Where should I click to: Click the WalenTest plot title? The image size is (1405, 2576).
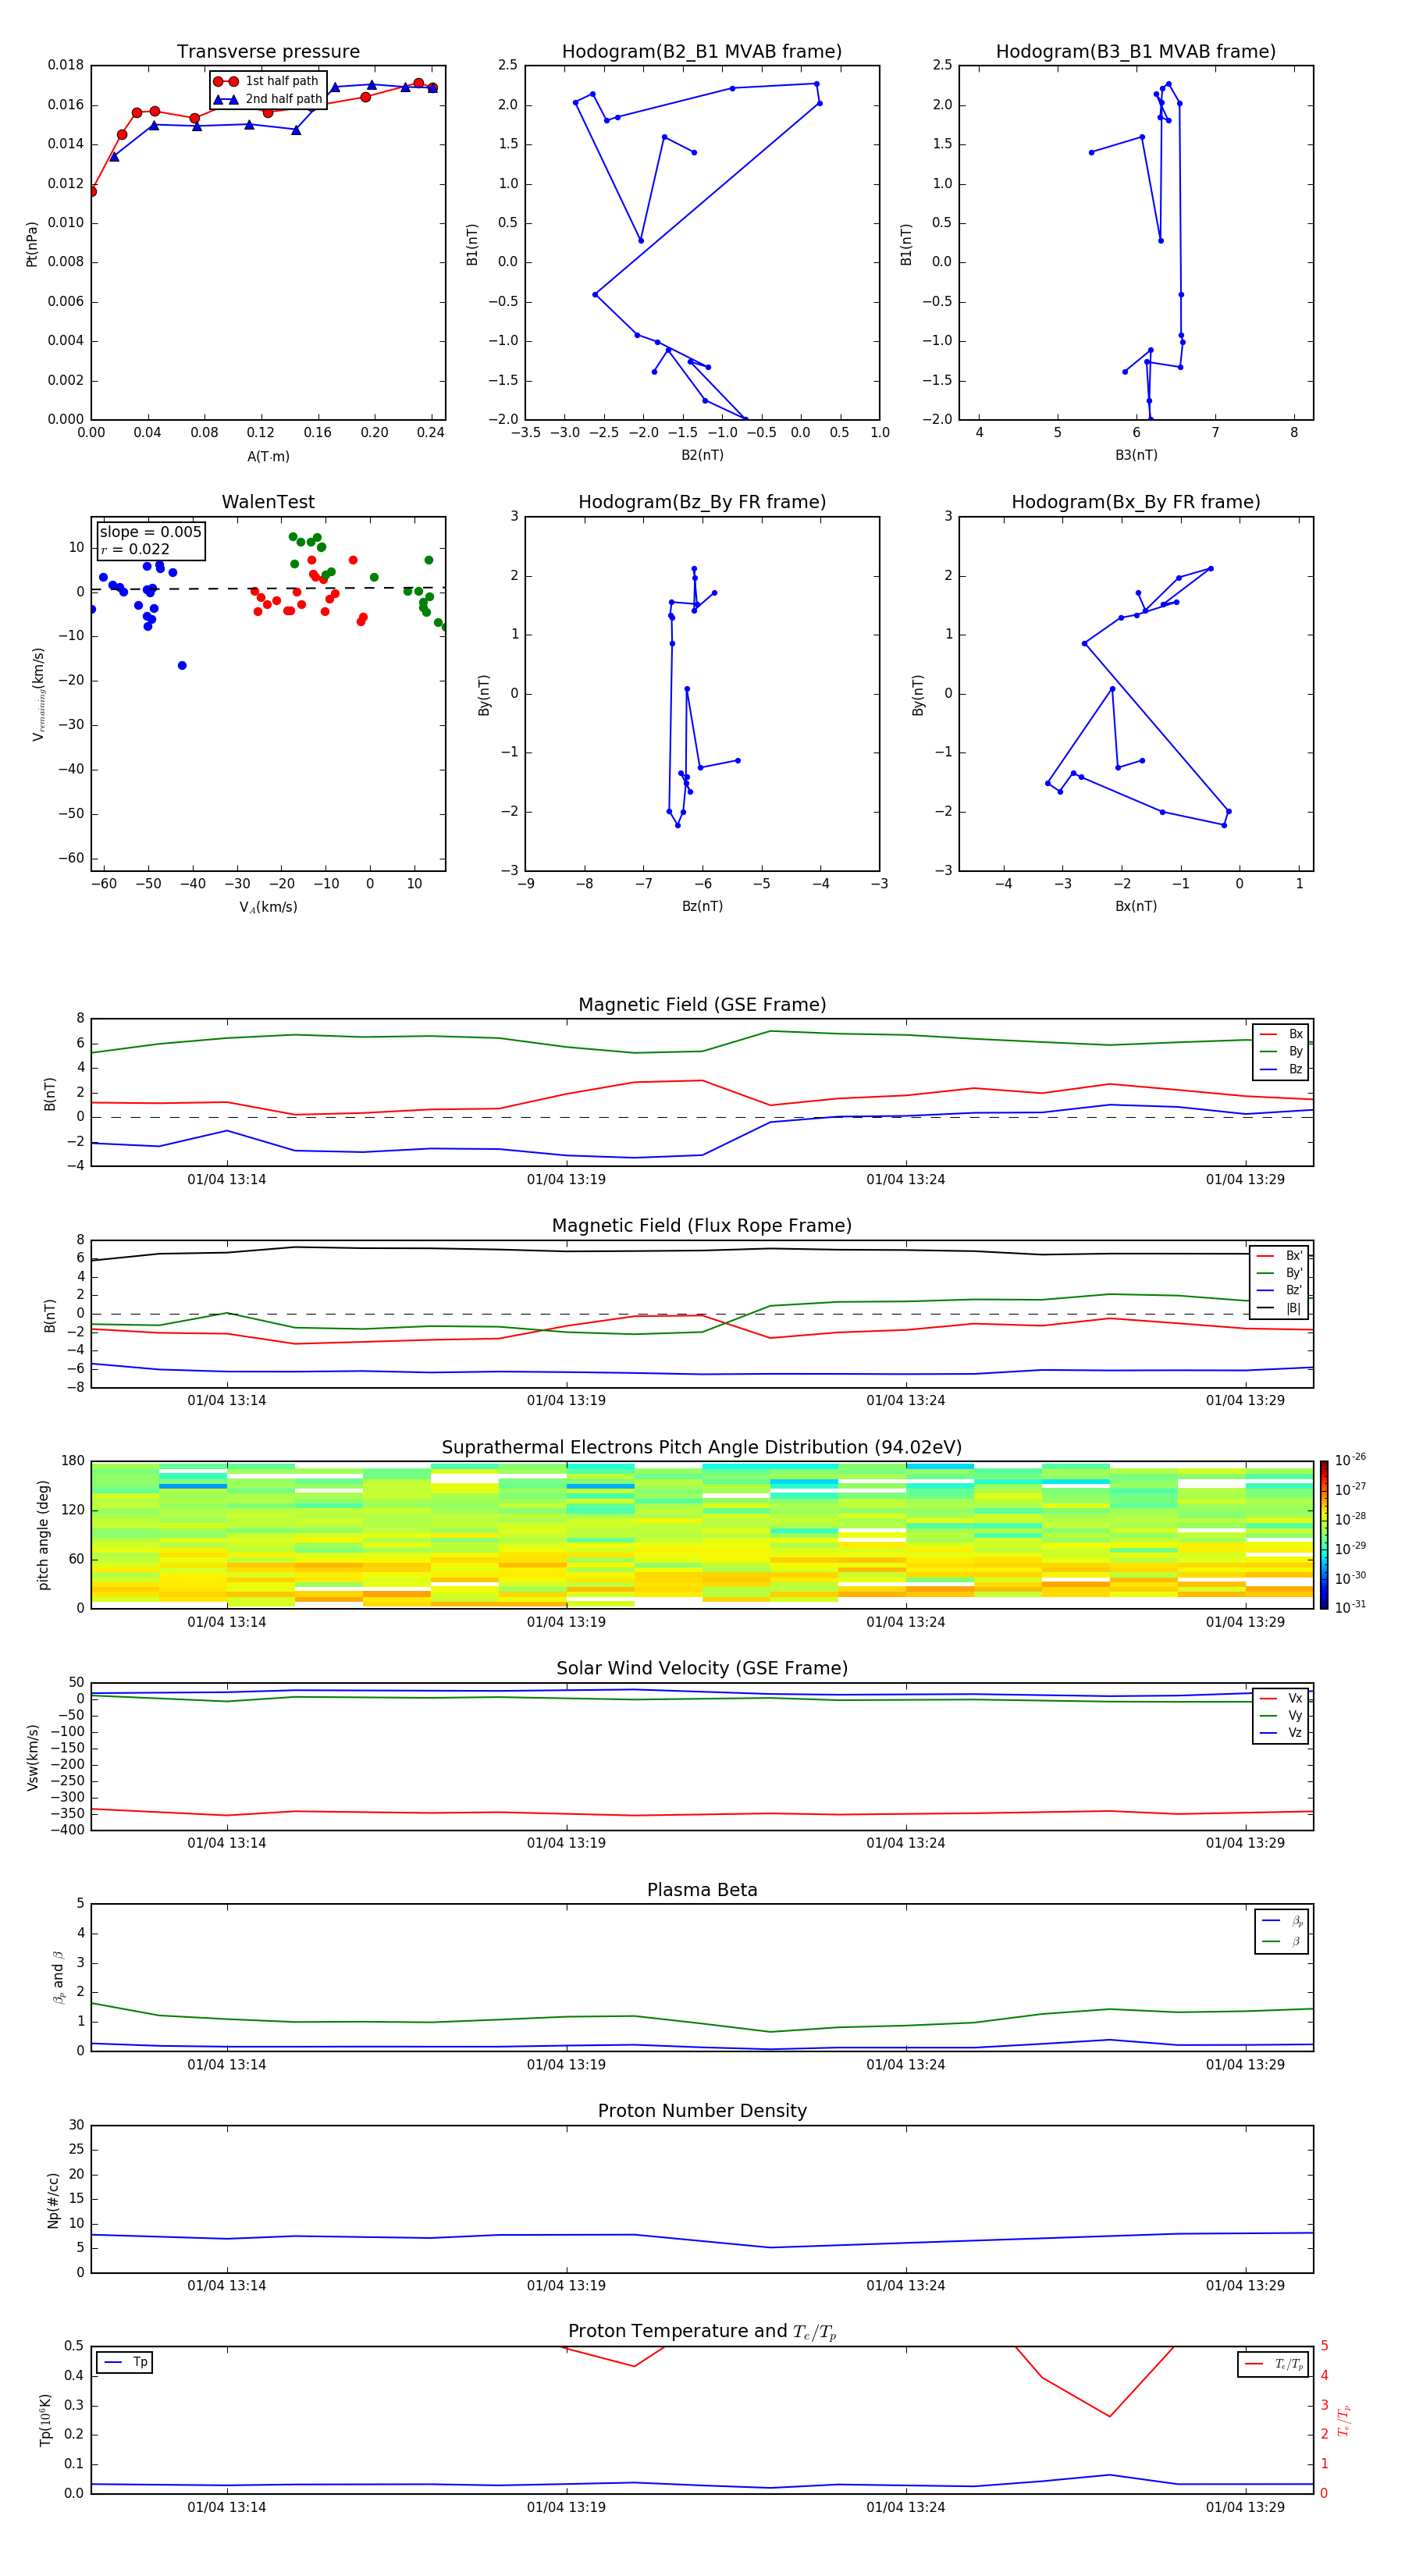268,502
